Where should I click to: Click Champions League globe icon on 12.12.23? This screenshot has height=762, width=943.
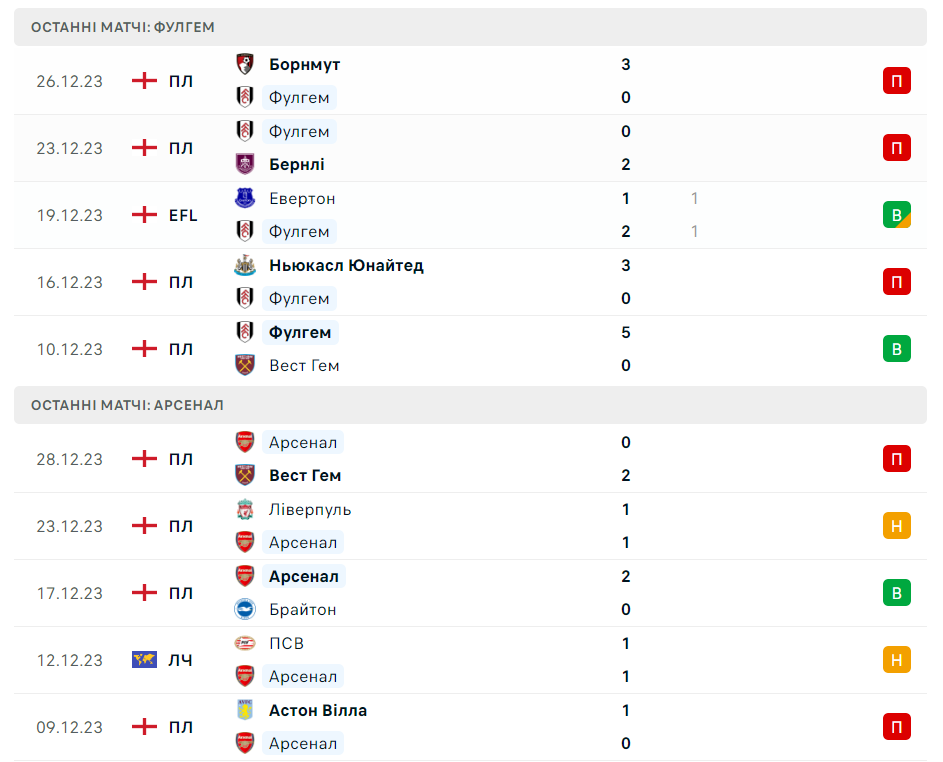(145, 660)
